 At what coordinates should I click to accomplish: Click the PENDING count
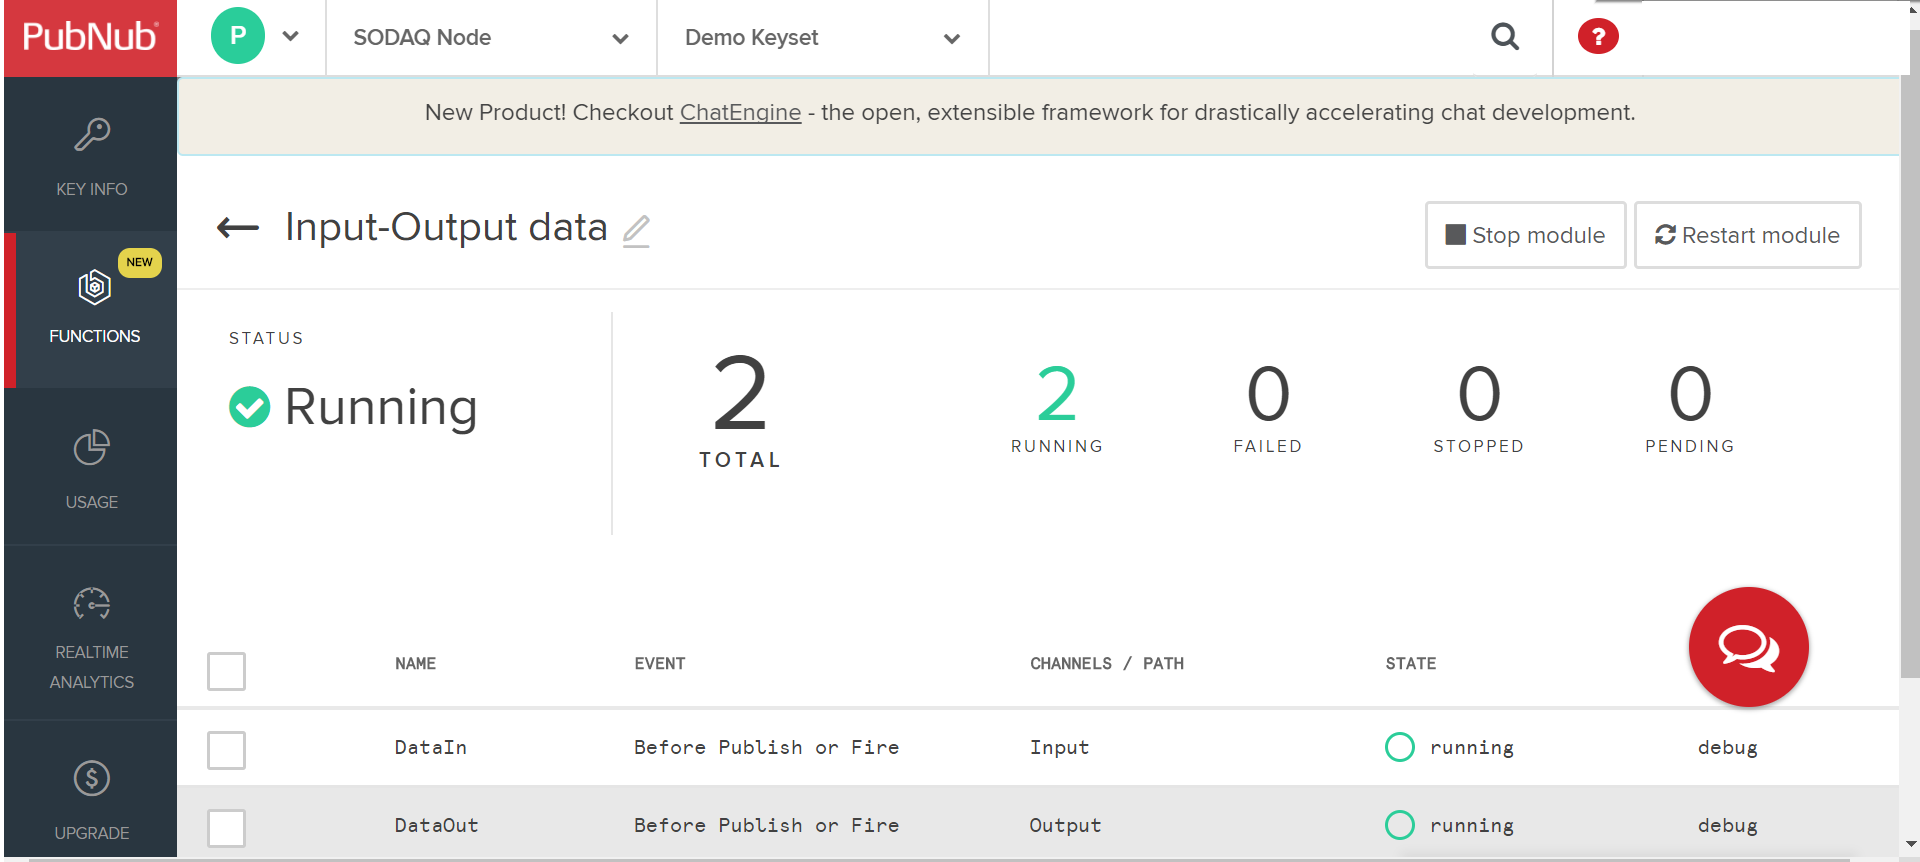tap(1690, 394)
